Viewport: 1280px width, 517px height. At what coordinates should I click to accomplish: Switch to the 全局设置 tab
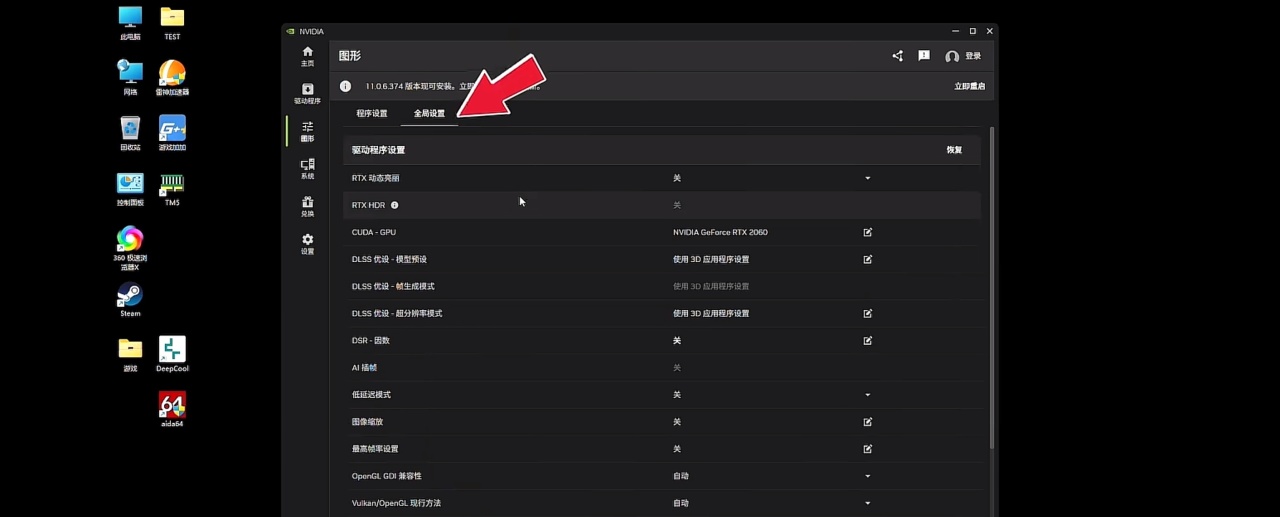tap(429, 113)
